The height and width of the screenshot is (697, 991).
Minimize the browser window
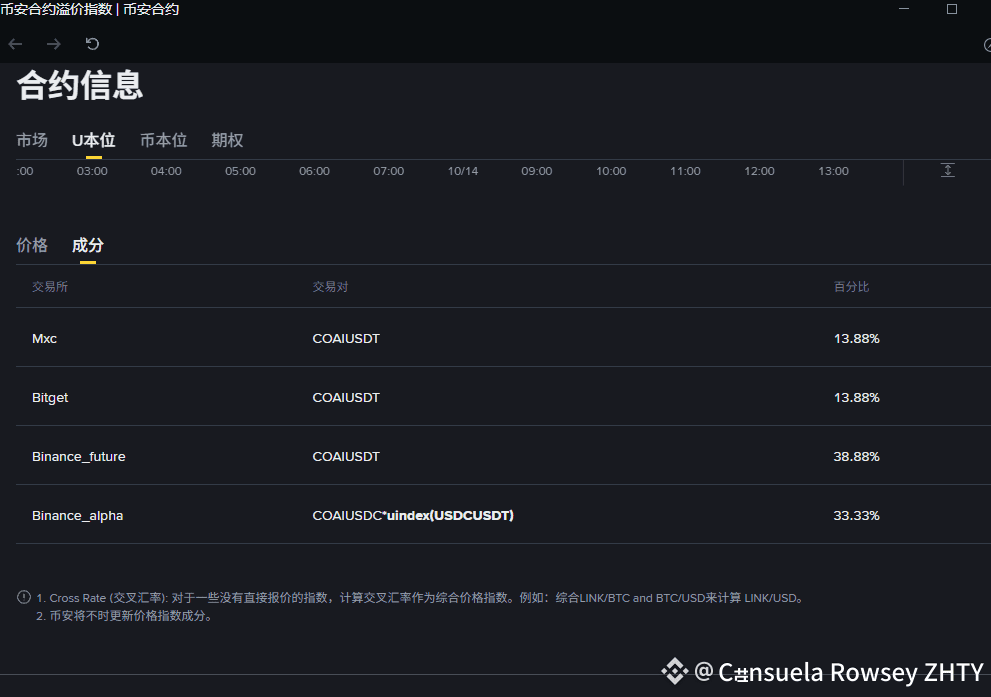click(x=904, y=9)
